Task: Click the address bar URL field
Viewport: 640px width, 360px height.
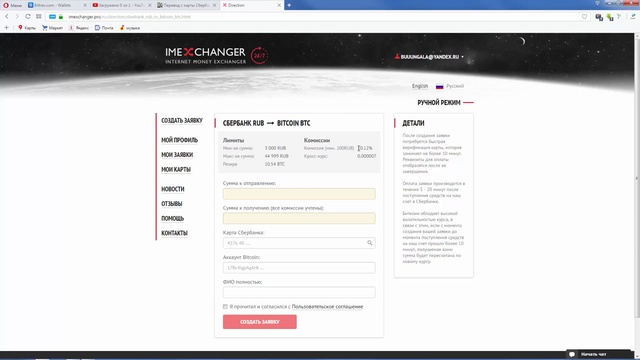Action: [318, 17]
